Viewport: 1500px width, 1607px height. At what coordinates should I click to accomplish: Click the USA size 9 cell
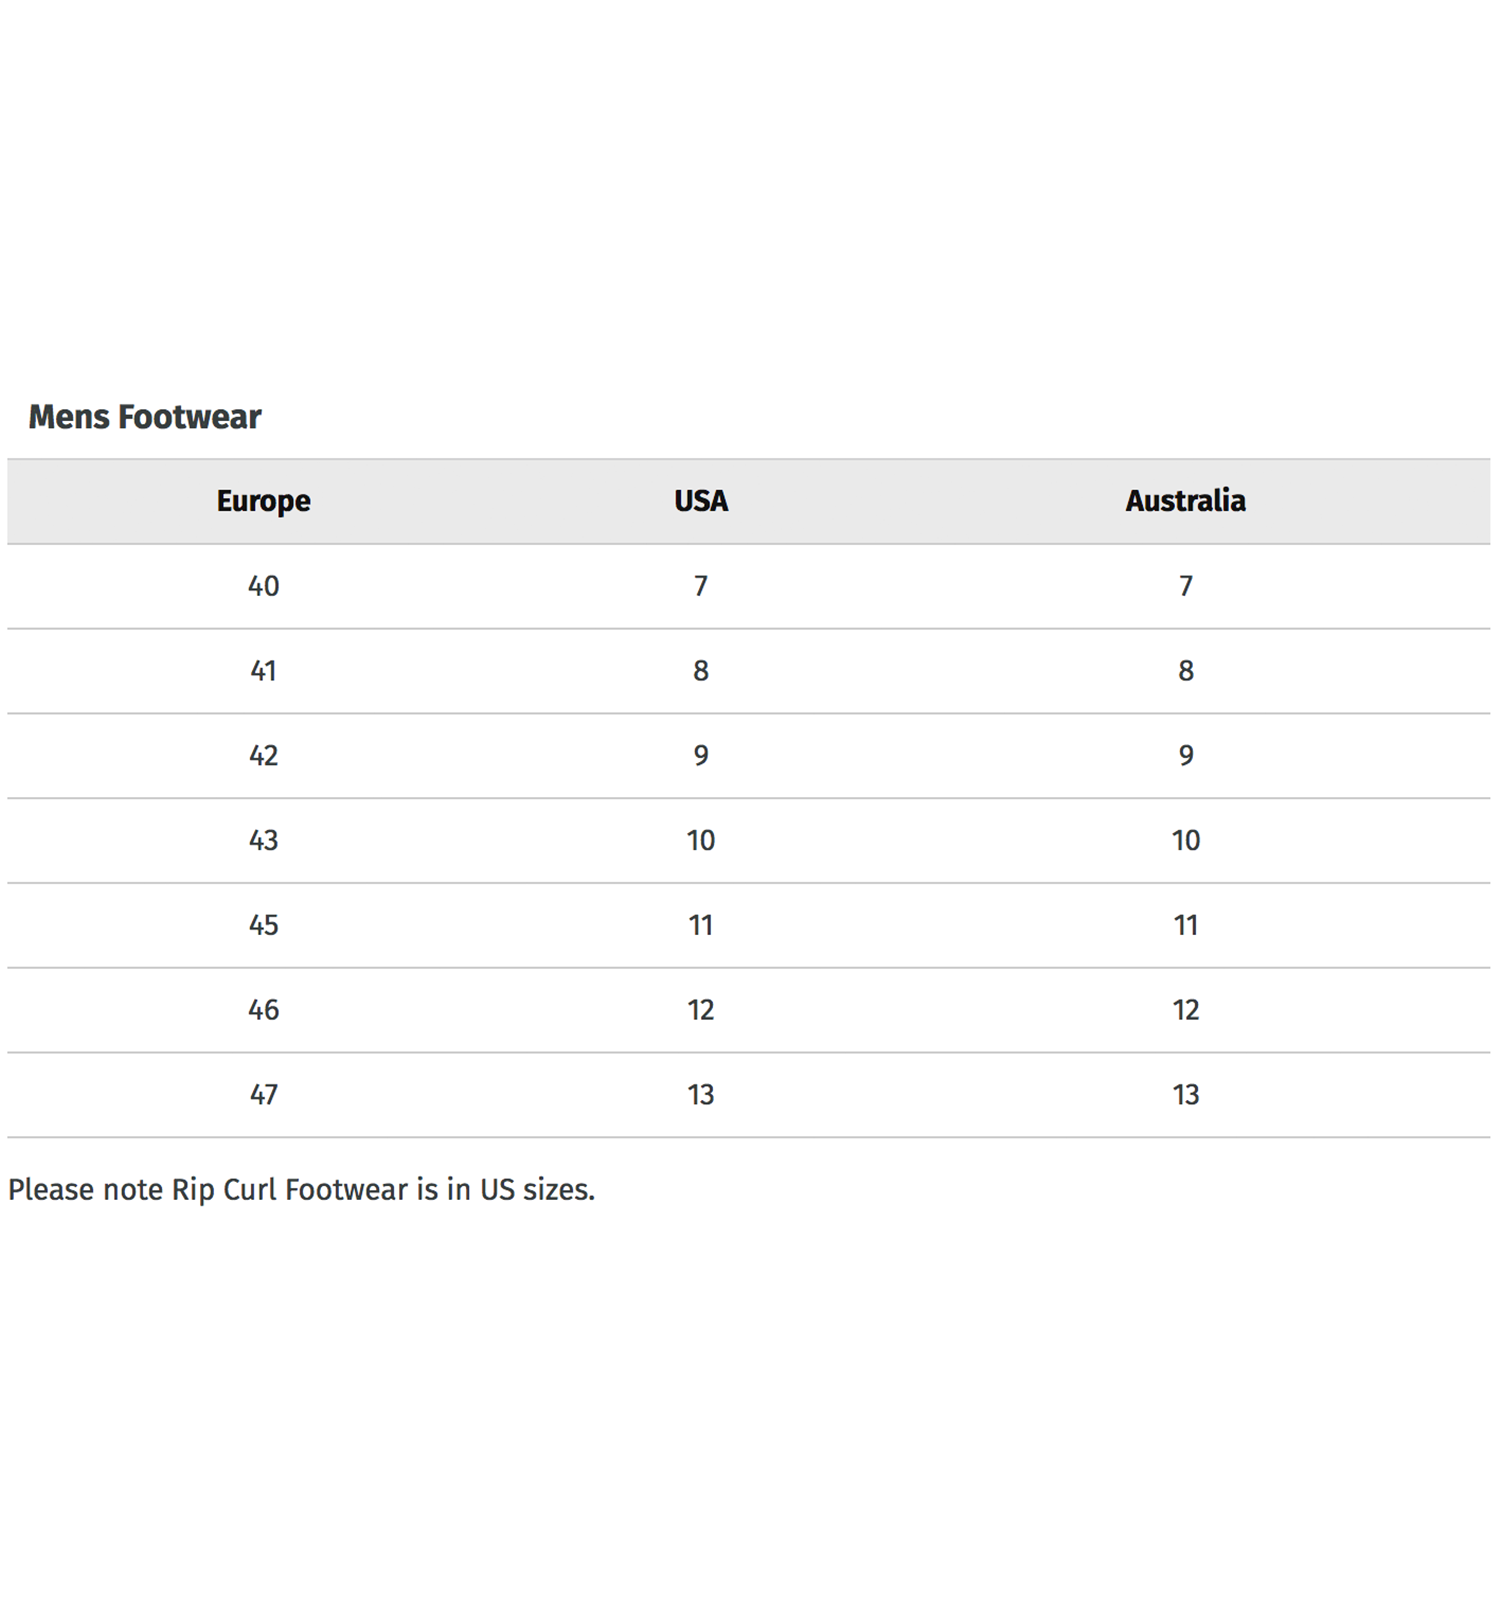[701, 756]
